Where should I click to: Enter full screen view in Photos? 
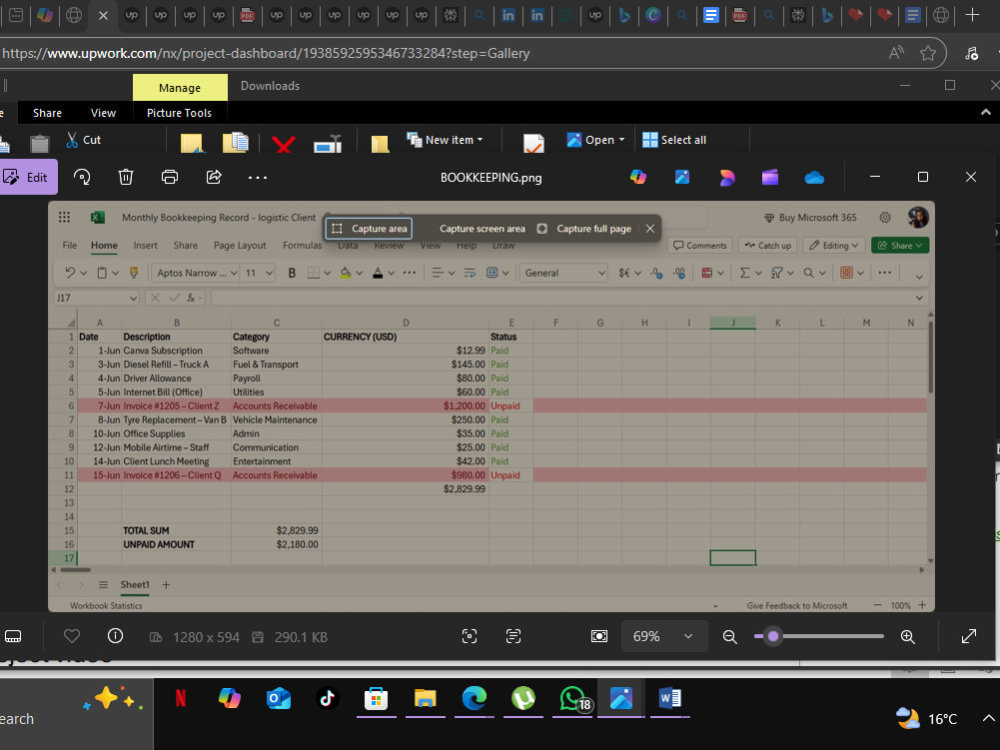969,636
